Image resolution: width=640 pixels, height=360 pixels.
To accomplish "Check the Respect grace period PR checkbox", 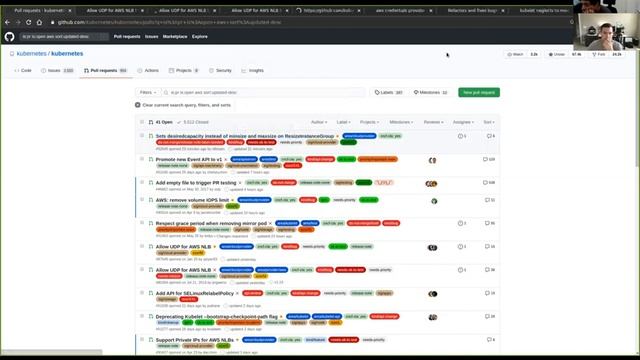I will 142,223.
